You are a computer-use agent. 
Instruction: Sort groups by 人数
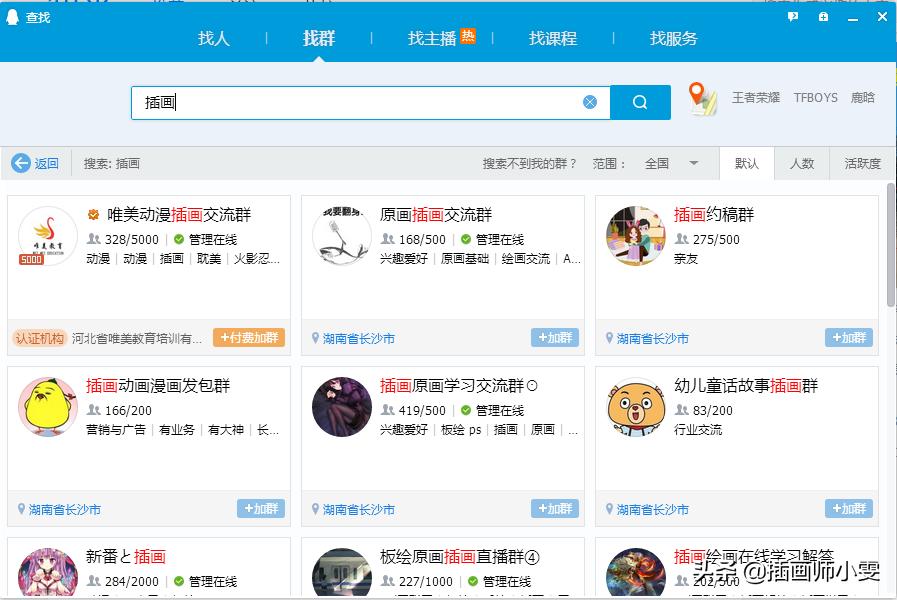point(803,164)
